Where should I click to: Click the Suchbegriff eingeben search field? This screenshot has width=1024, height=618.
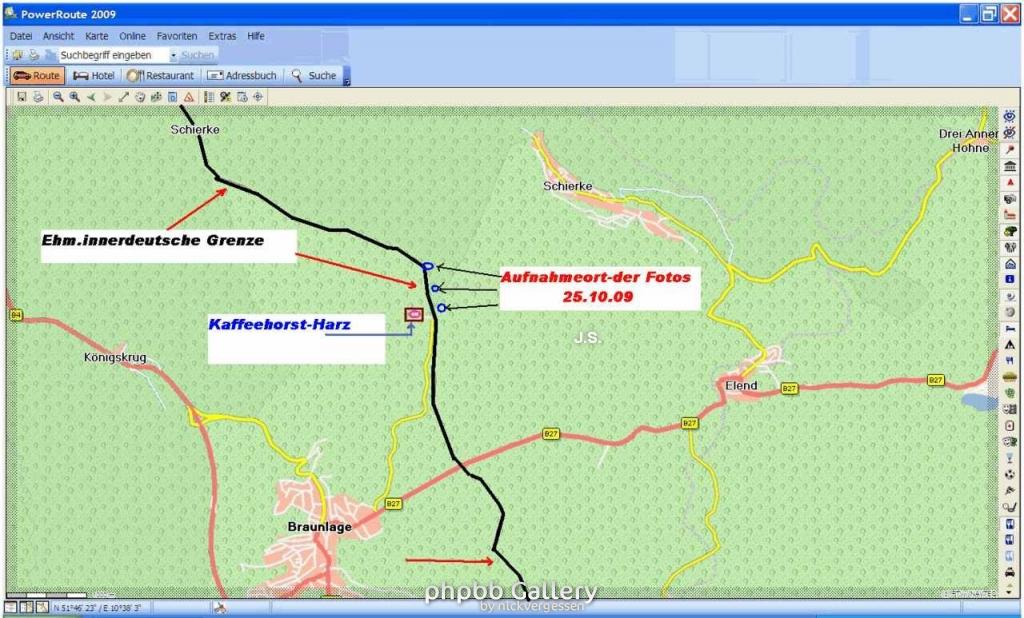click(110, 56)
